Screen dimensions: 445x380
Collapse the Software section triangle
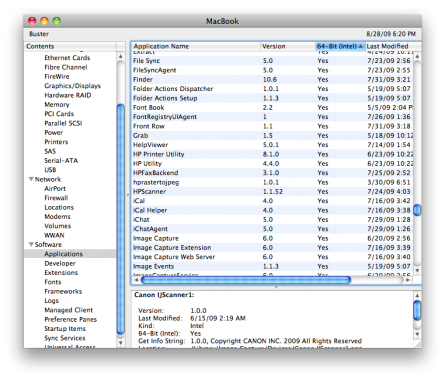coord(31,244)
